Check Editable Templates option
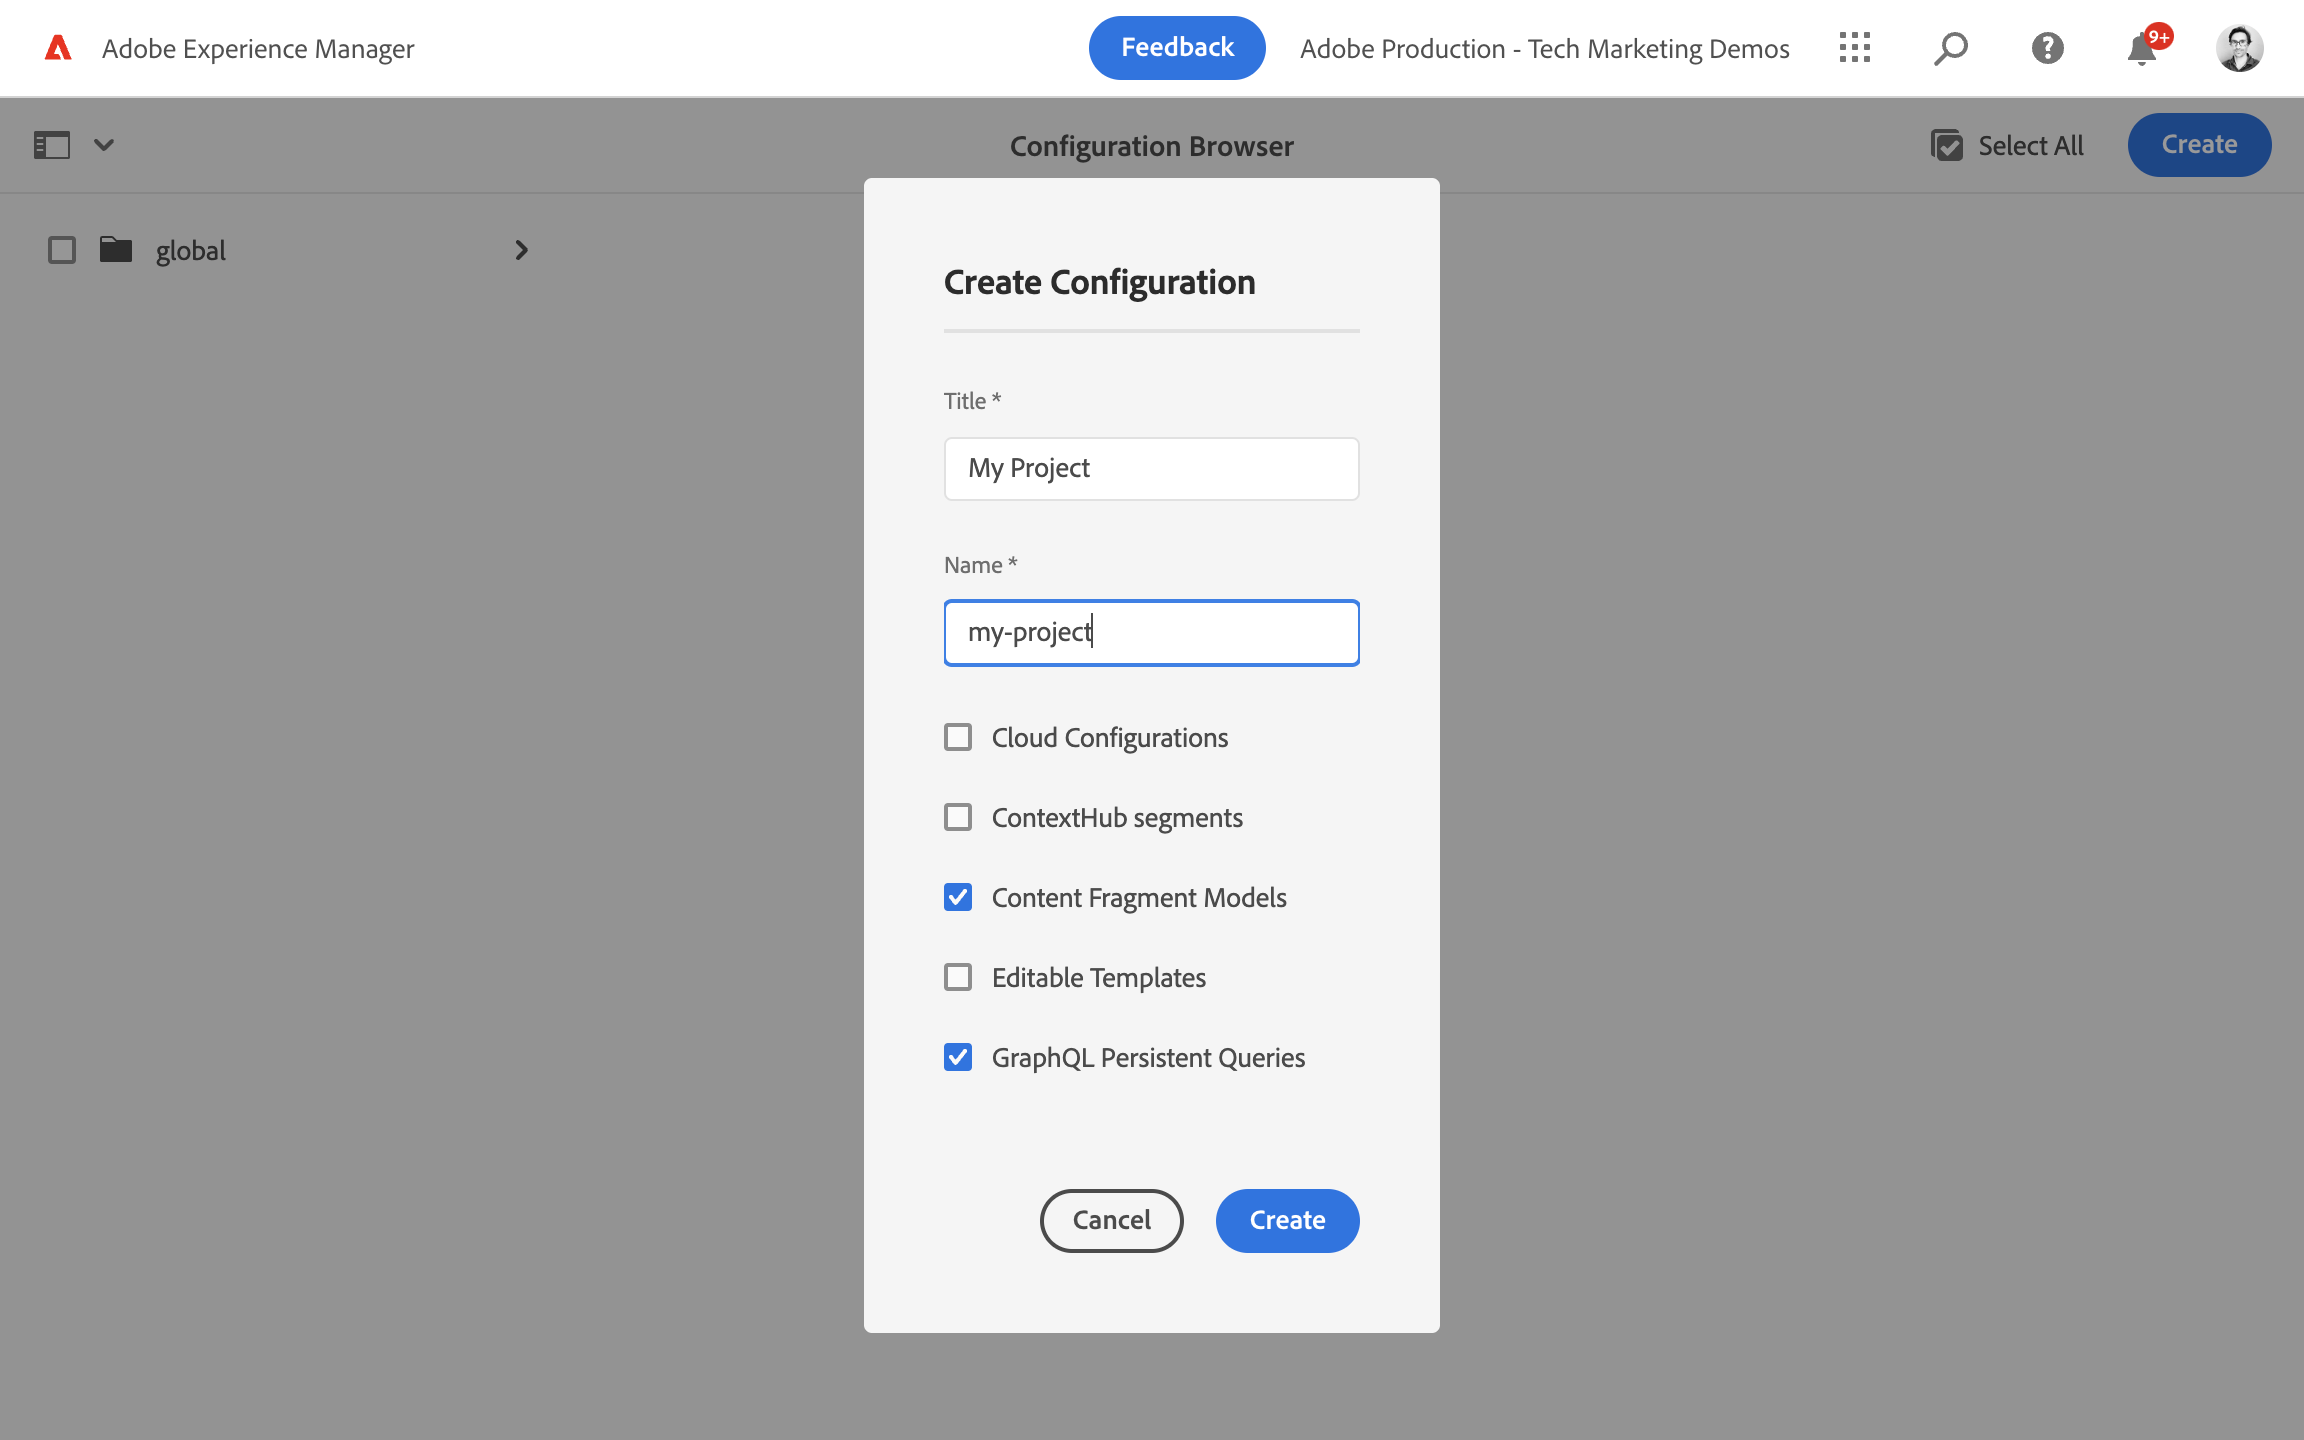This screenshot has height=1440, width=2304. click(958, 978)
